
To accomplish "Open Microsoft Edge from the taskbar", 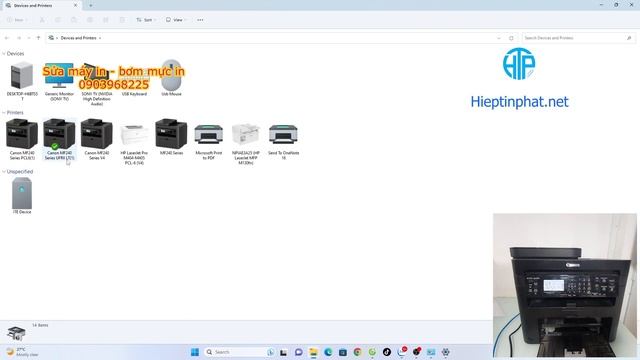I will (328, 352).
